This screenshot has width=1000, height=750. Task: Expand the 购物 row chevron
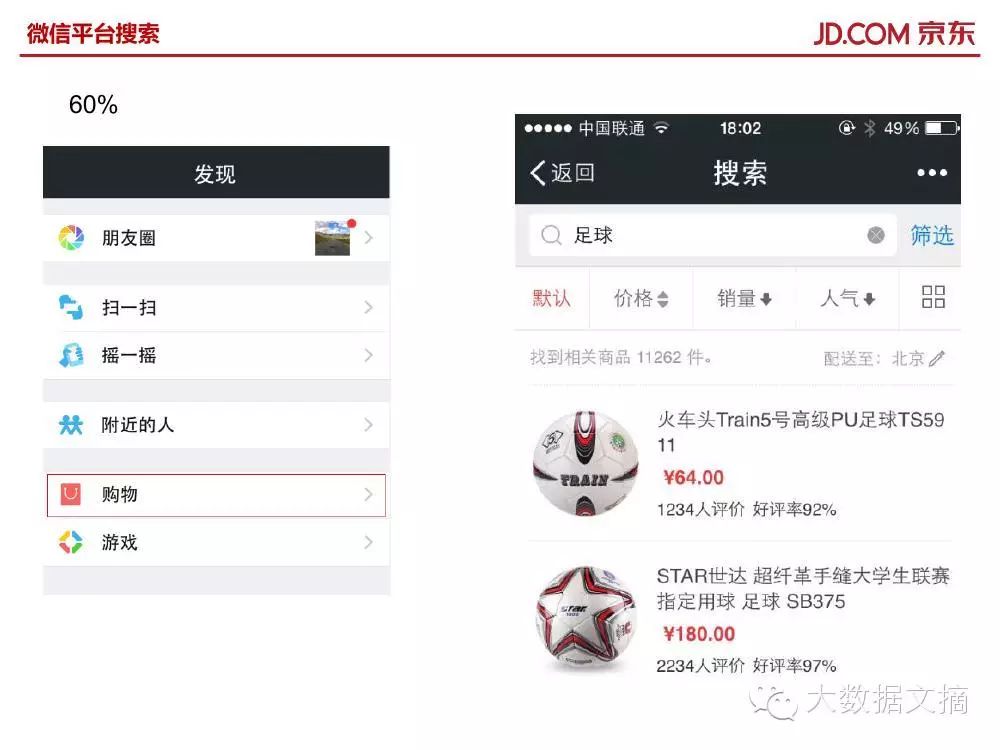point(368,494)
